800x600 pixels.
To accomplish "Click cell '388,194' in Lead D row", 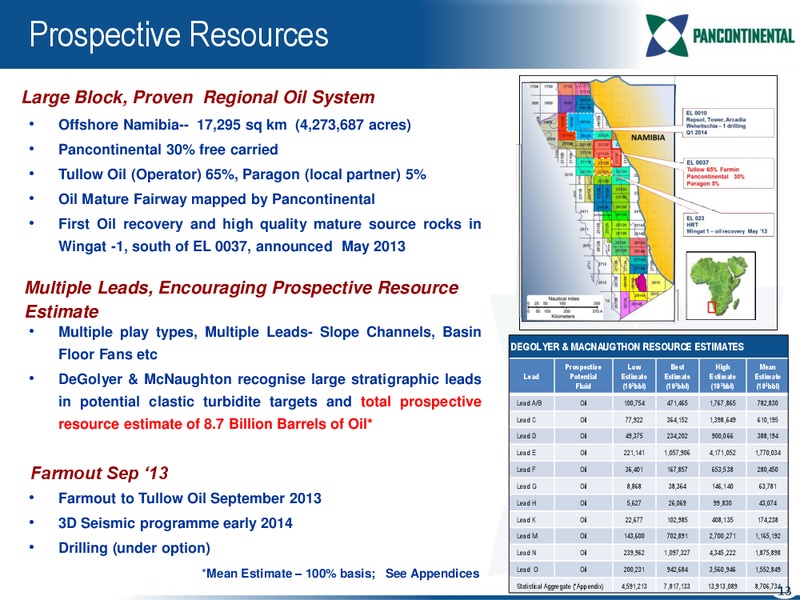I will (x=767, y=436).
